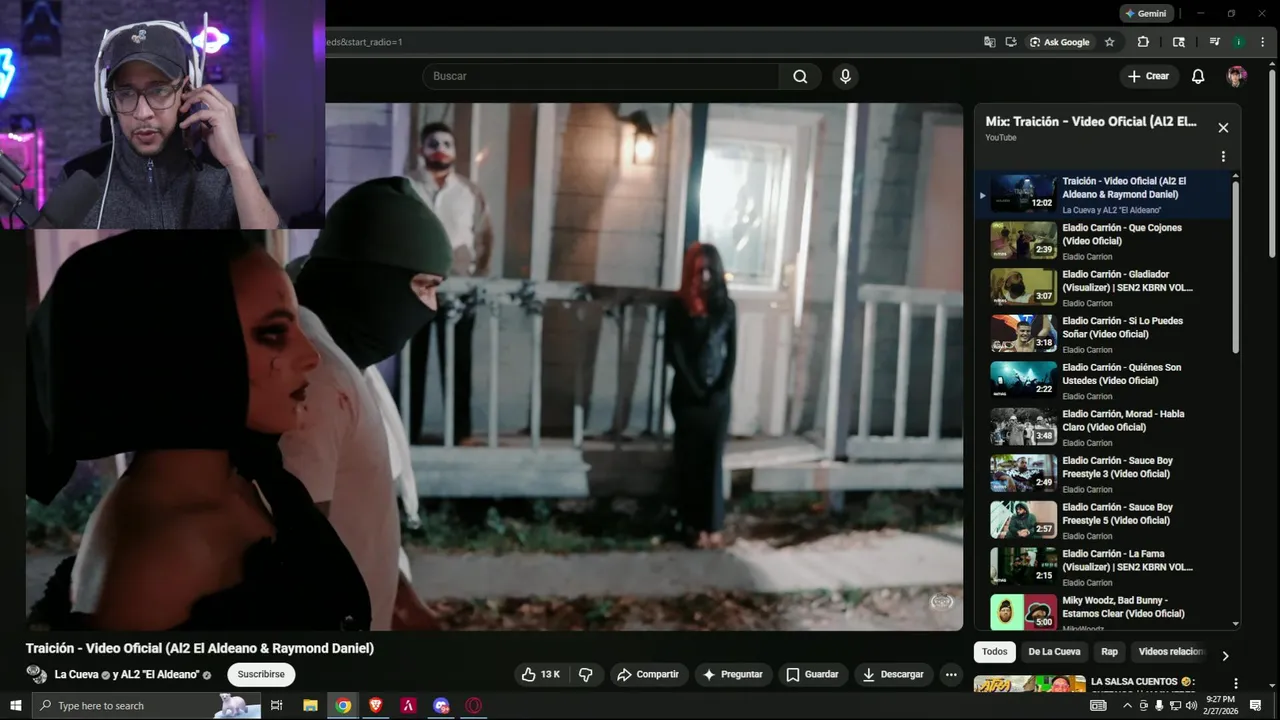The width and height of the screenshot is (1280, 720).
Task: Open the tab search icon in toolbar
Action: coord(1179,42)
